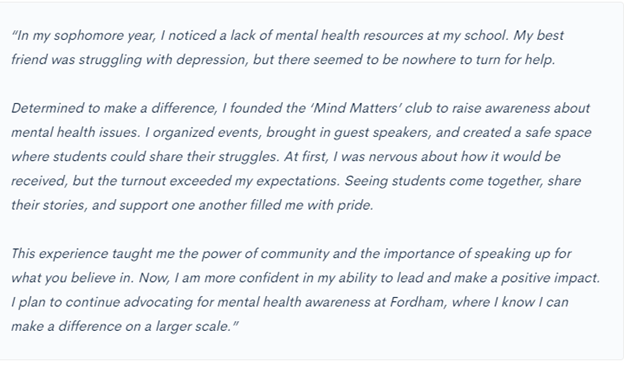The width and height of the screenshot is (624, 368).
Task: Click the word 'confident' in third paragraph
Action: 269,278
